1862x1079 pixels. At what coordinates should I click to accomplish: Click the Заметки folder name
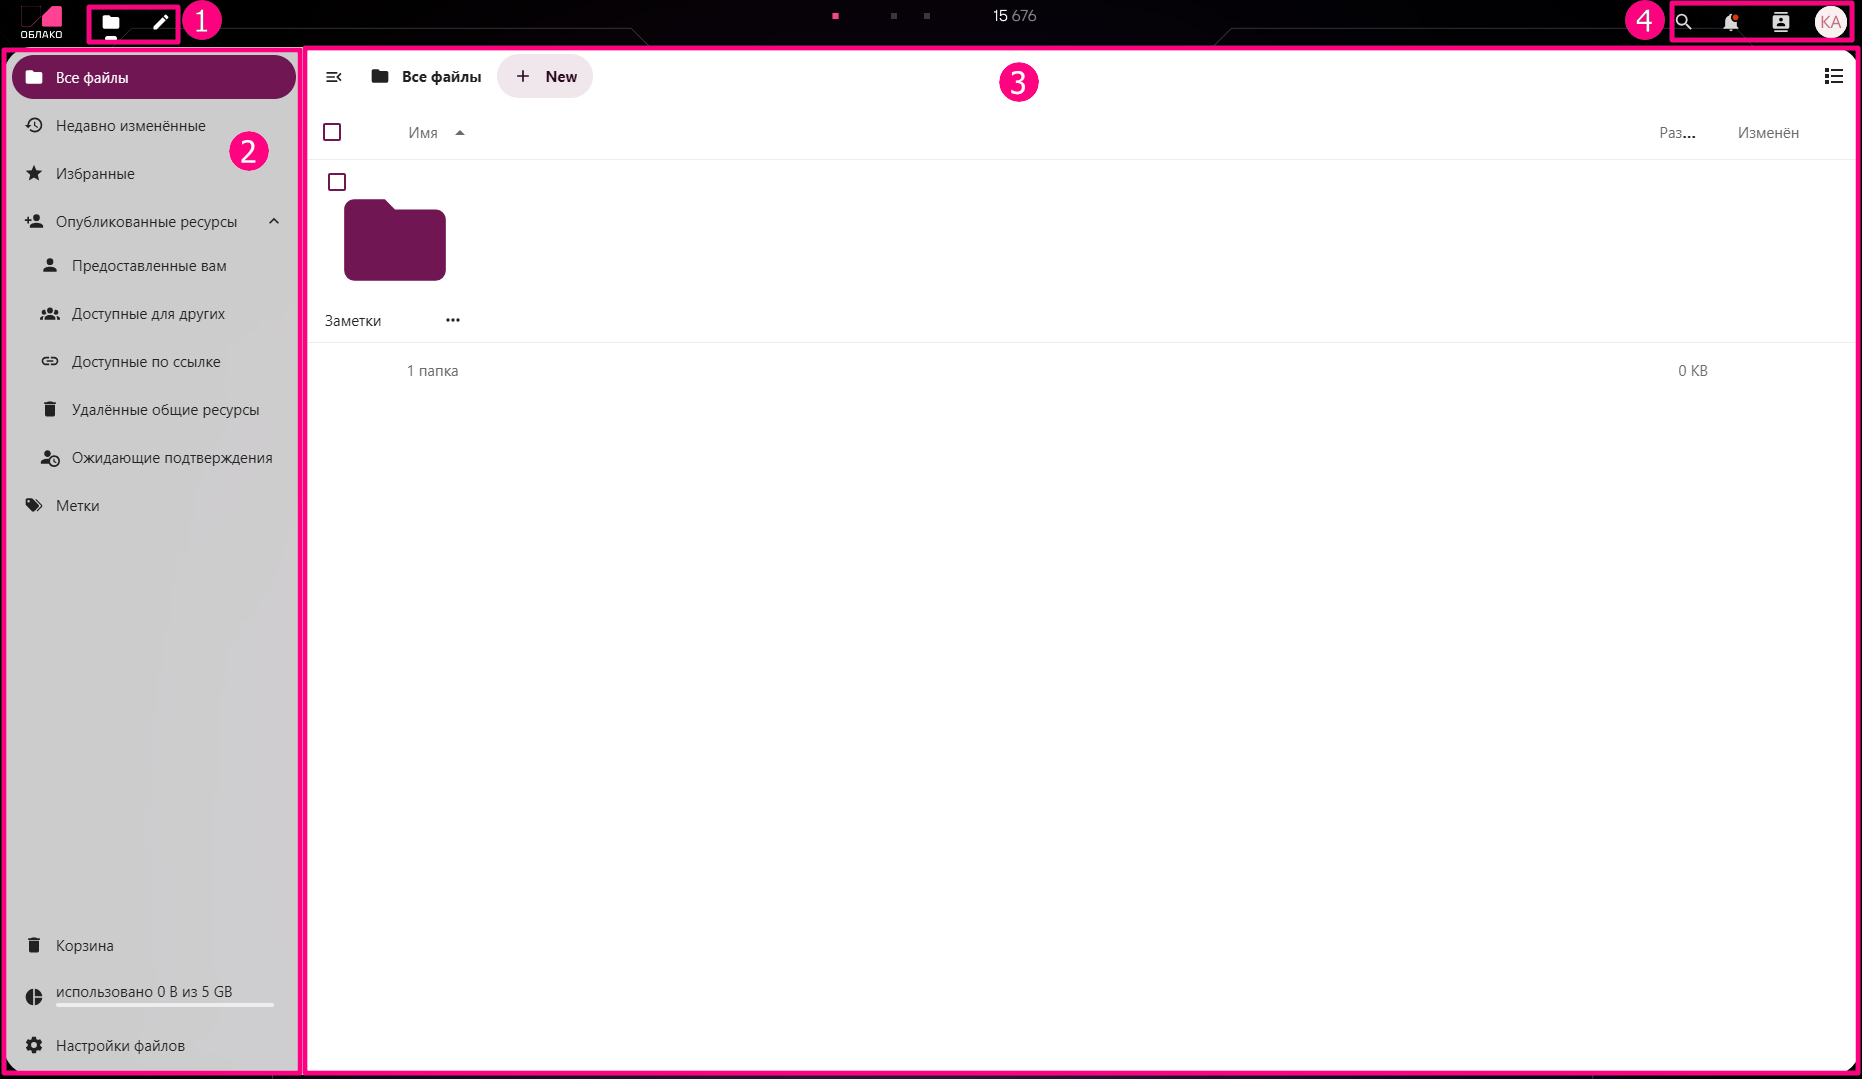[353, 321]
